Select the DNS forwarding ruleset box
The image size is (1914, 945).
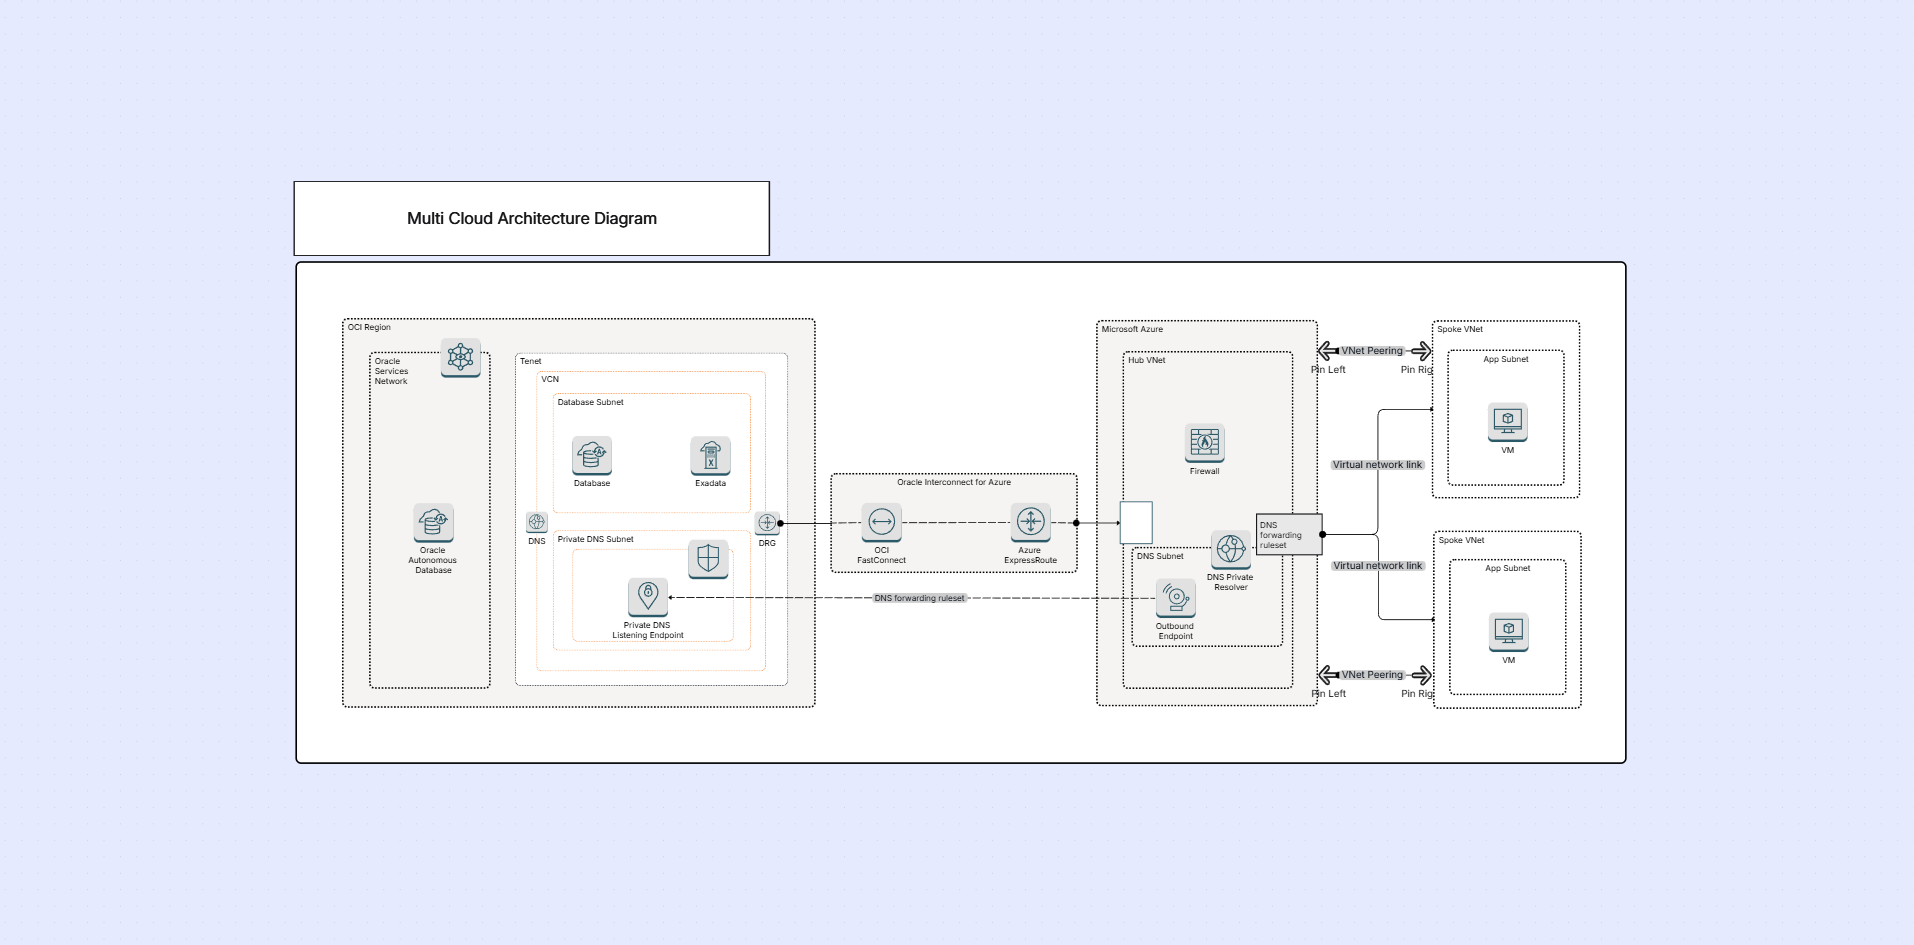[1289, 534]
